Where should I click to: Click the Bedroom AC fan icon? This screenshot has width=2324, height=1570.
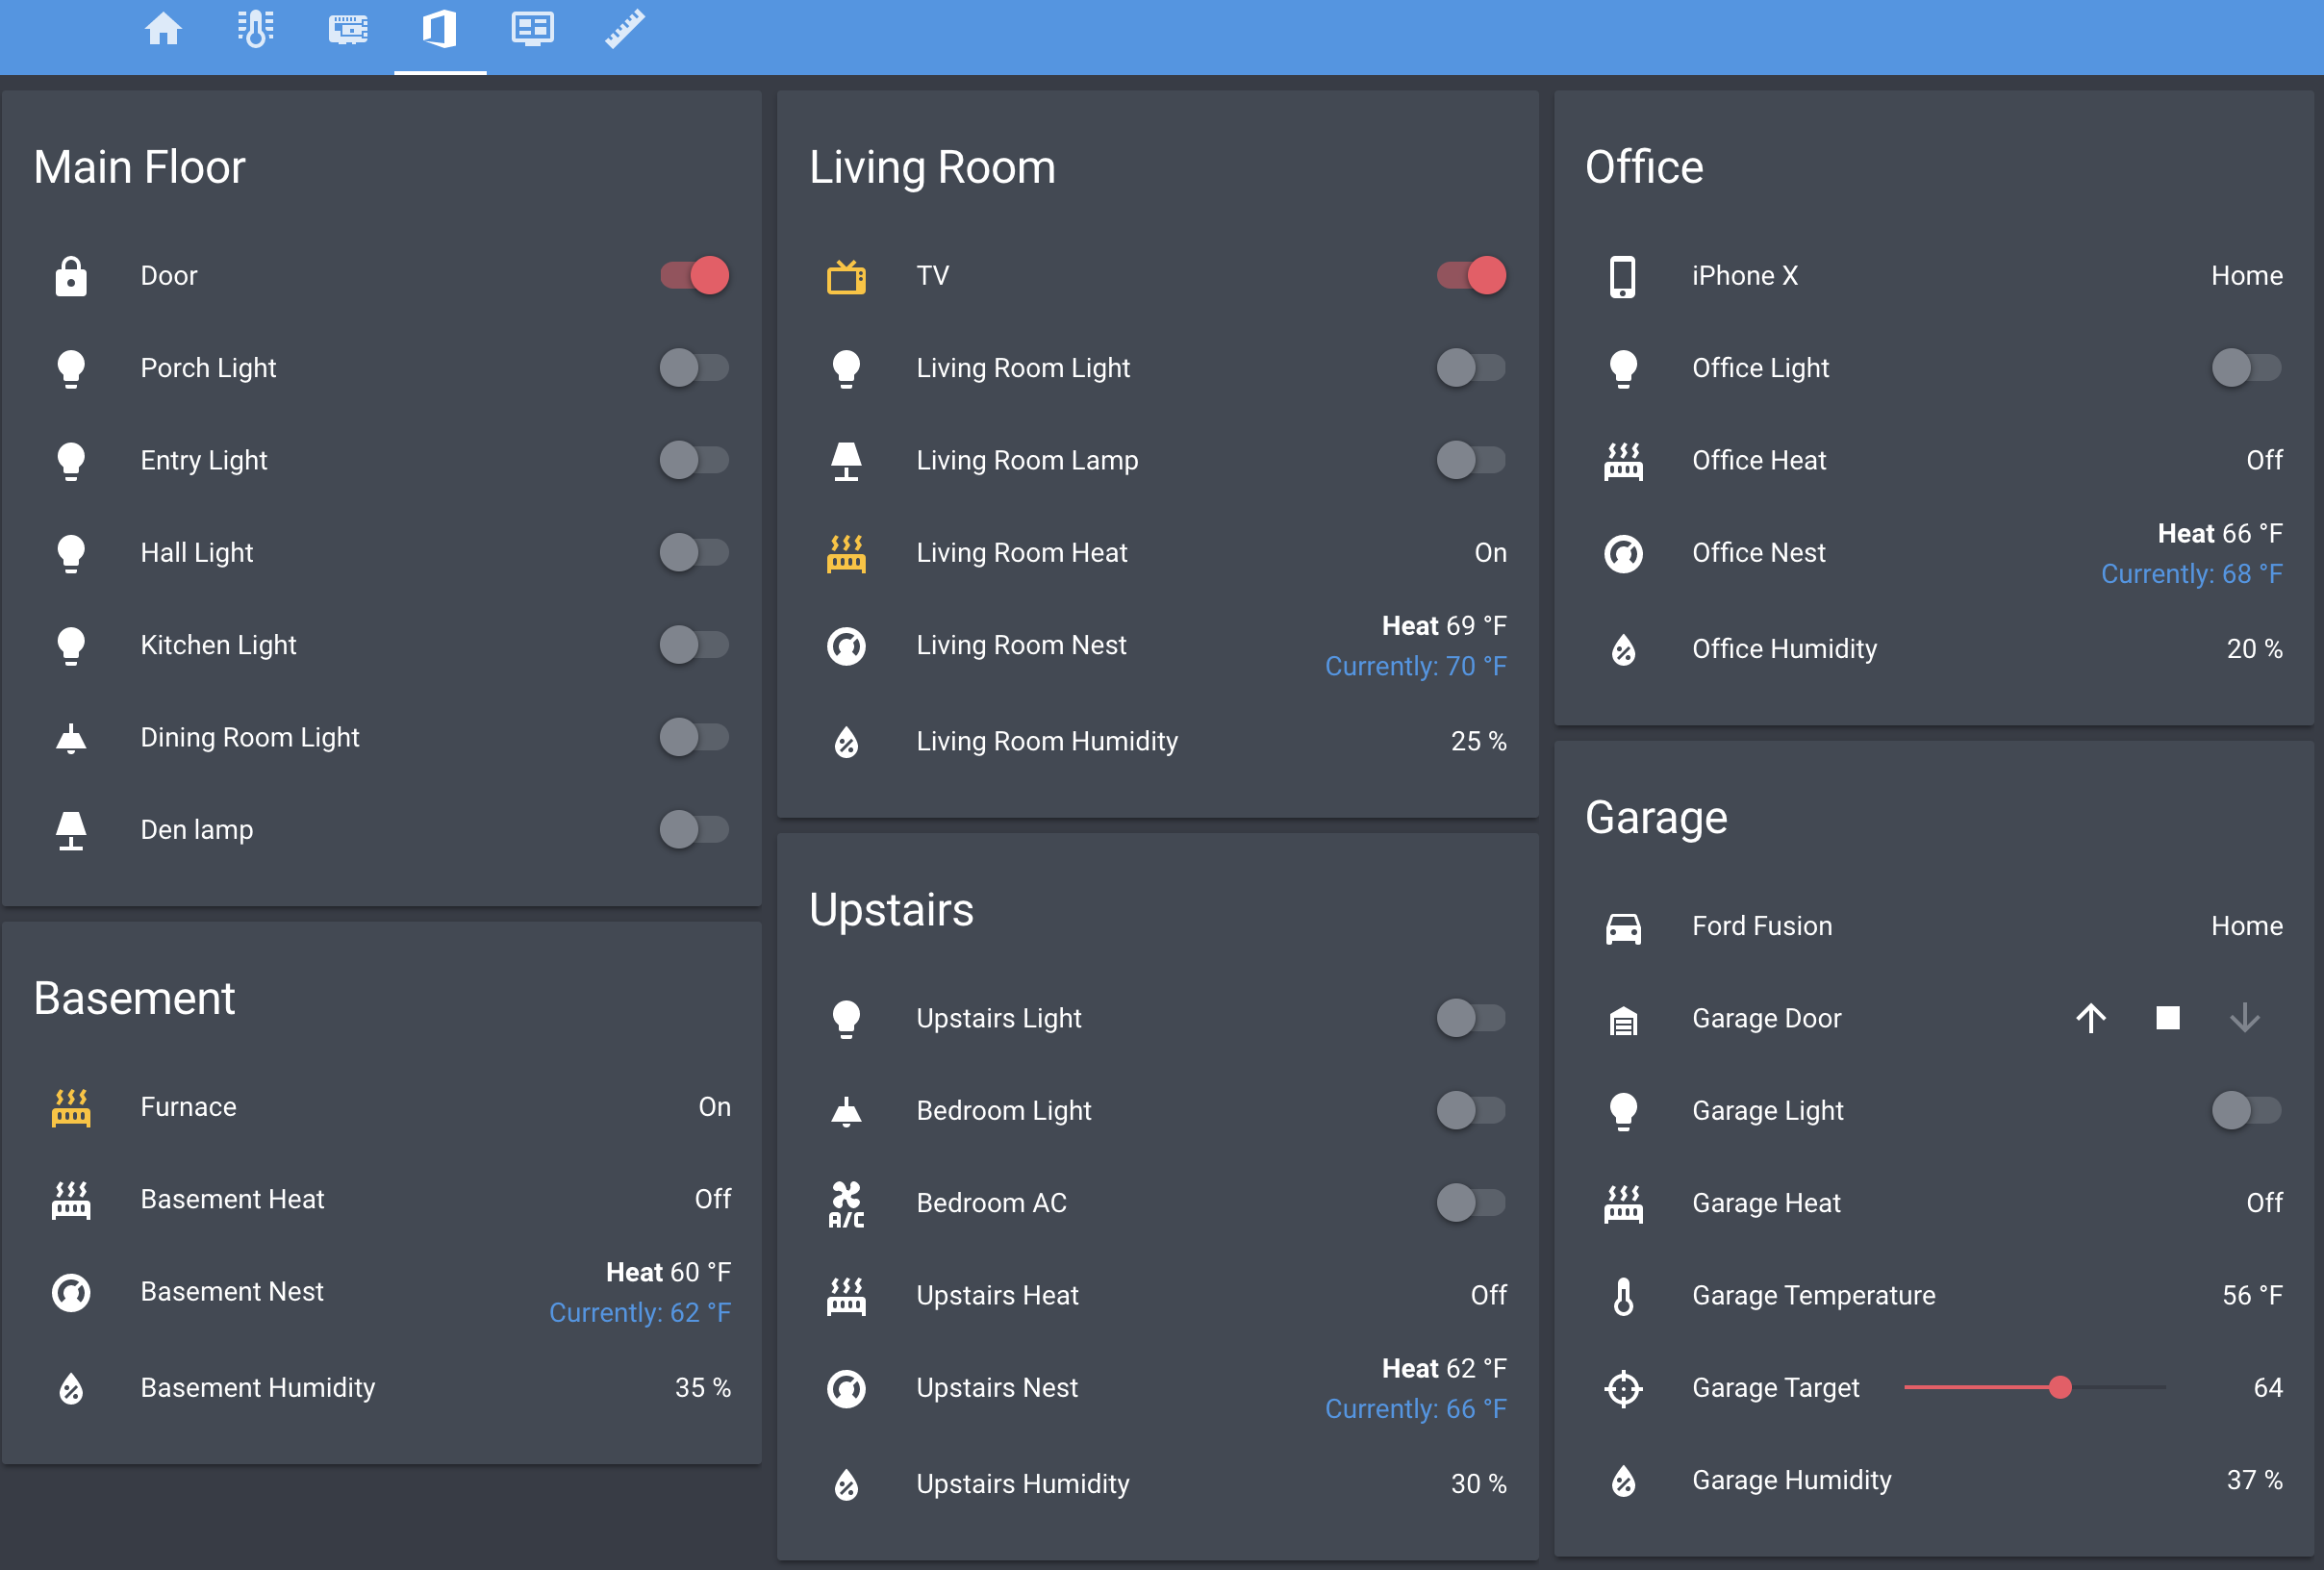[846, 1203]
